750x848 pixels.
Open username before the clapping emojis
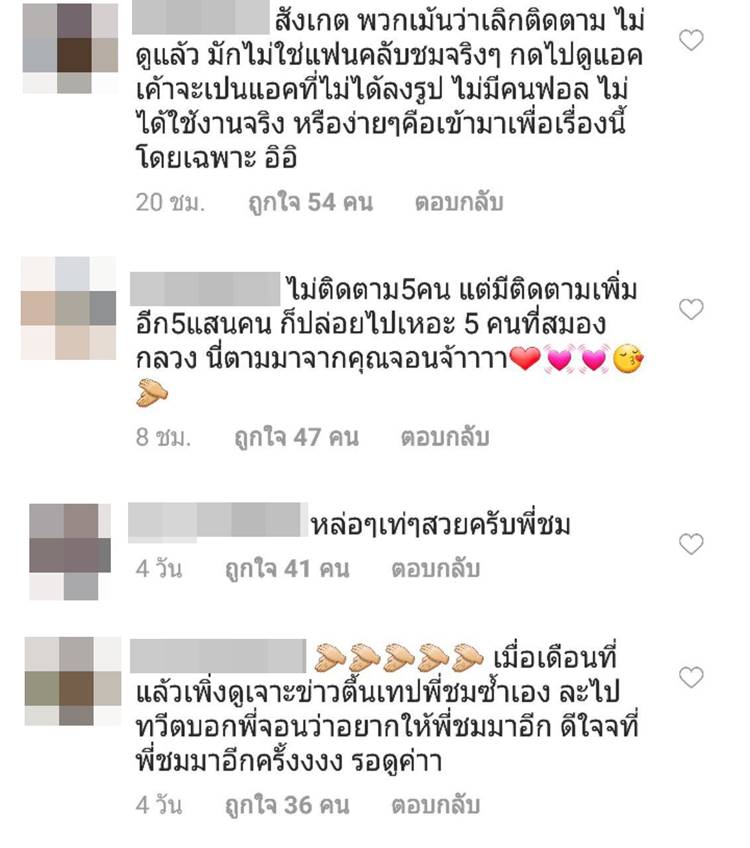click(218, 656)
